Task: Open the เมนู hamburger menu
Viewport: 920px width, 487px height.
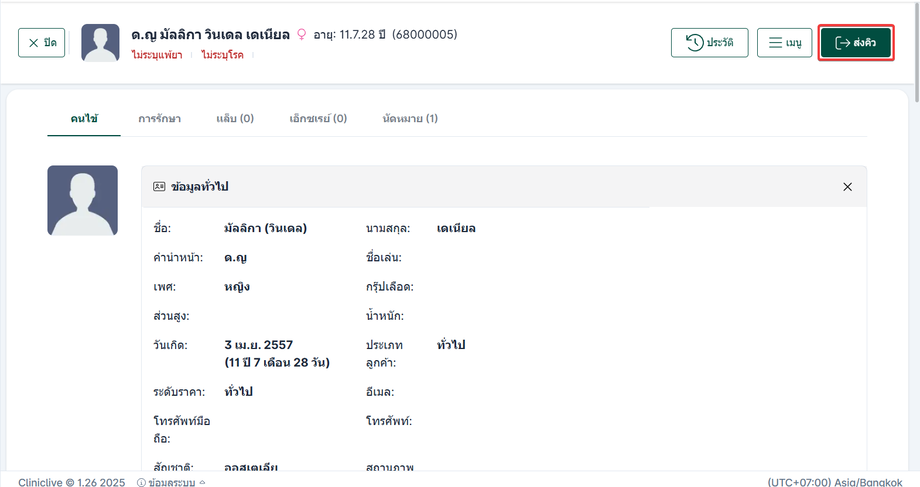Action: pos(784,43)
